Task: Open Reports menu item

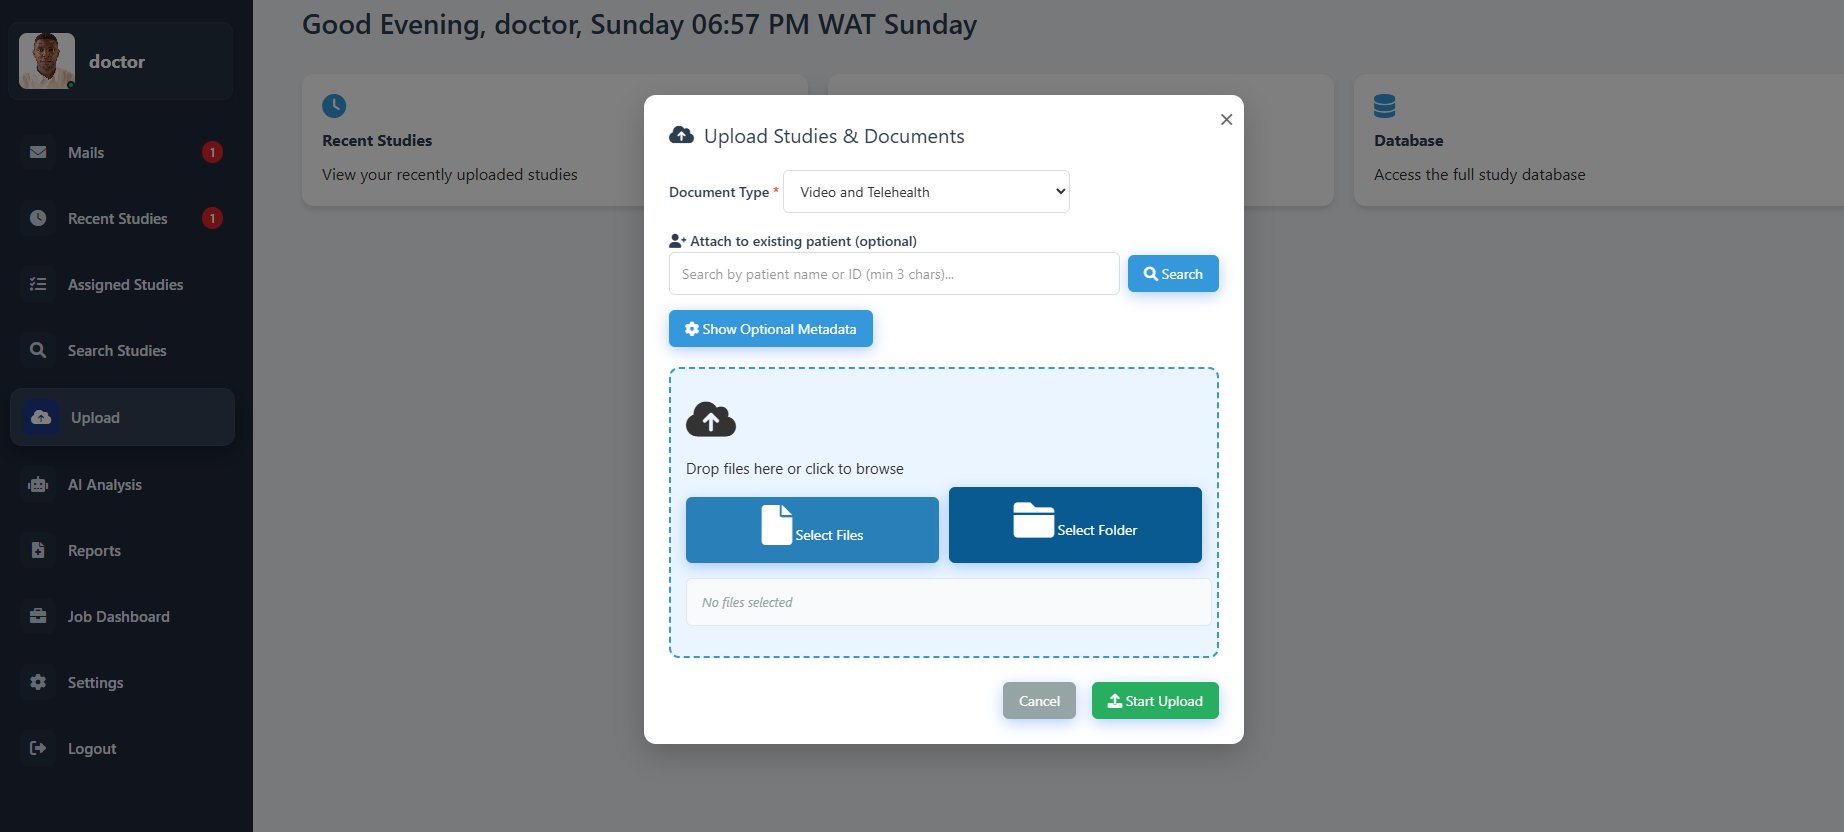Action: click(x=122, y=550)
